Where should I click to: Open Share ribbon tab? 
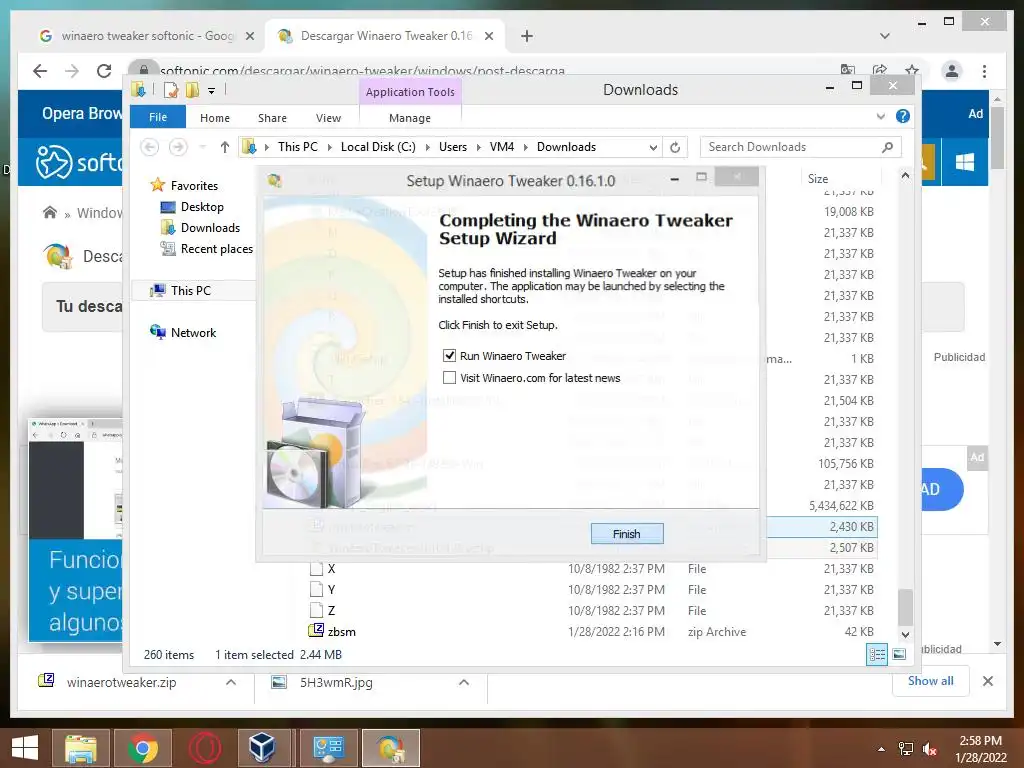(x=272, y=118)
